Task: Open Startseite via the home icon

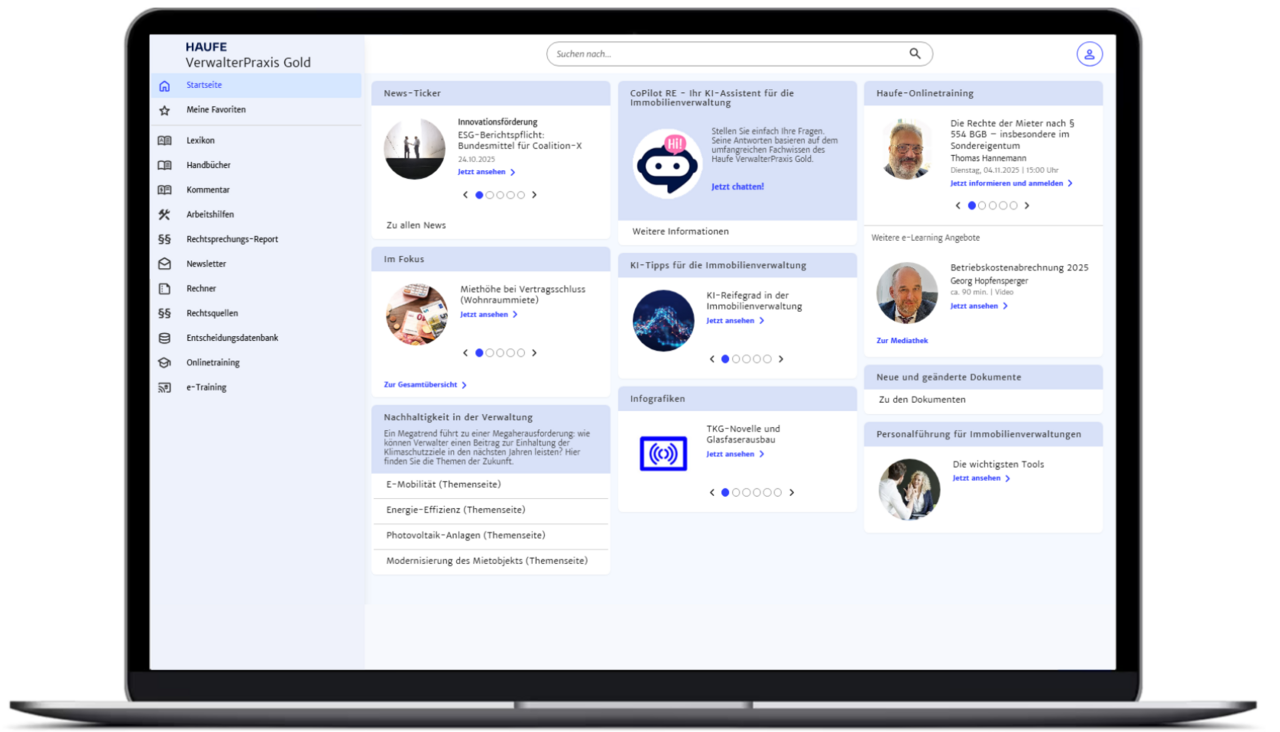Action: [x=164, y=86]
